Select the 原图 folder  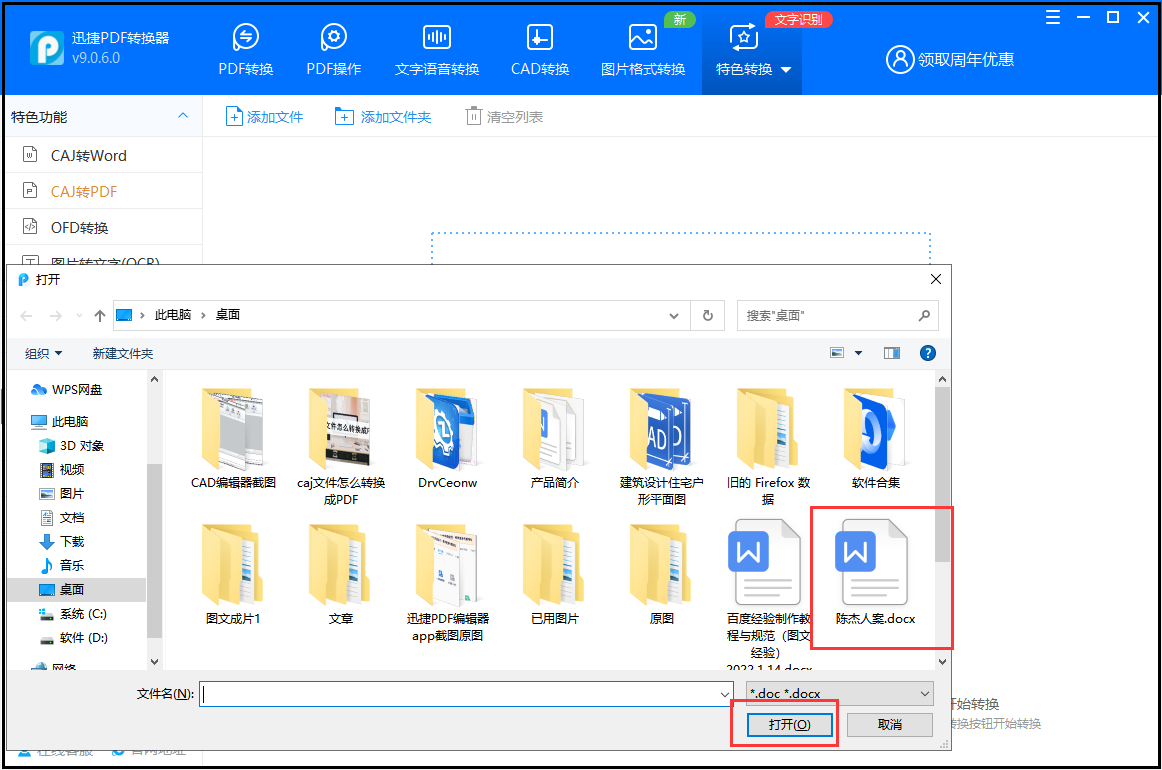pos(661,574)
